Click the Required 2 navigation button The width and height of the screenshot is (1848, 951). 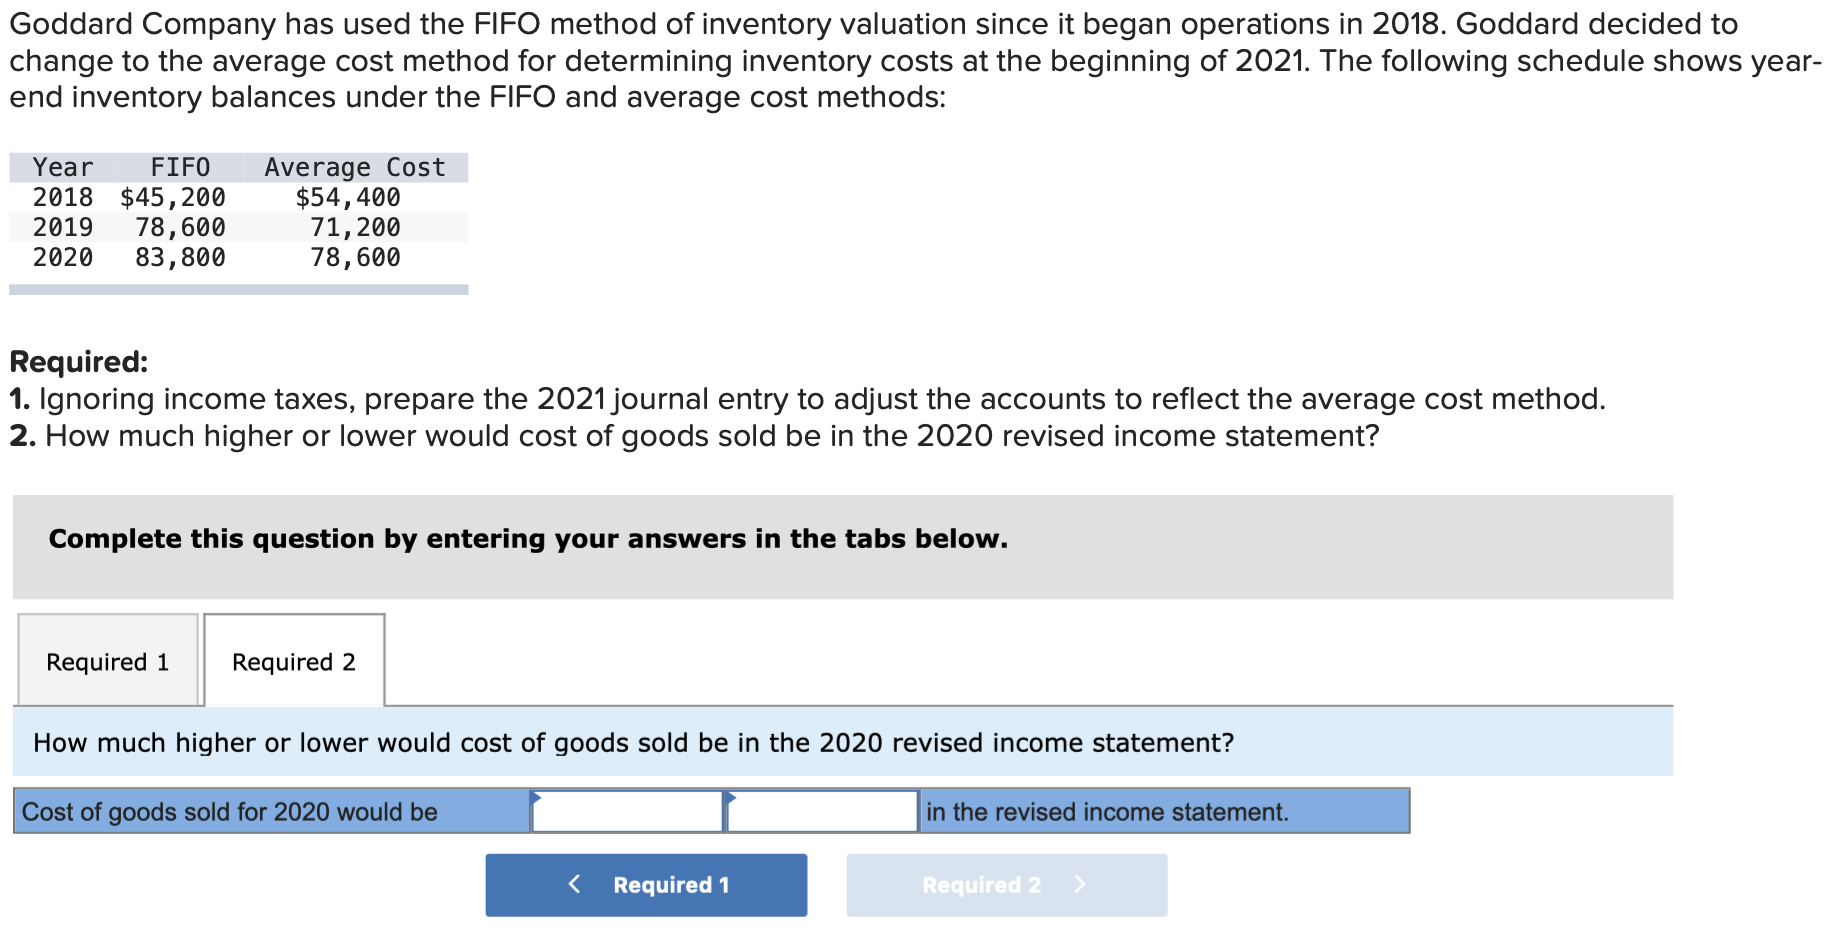(x=1005, y=884)
